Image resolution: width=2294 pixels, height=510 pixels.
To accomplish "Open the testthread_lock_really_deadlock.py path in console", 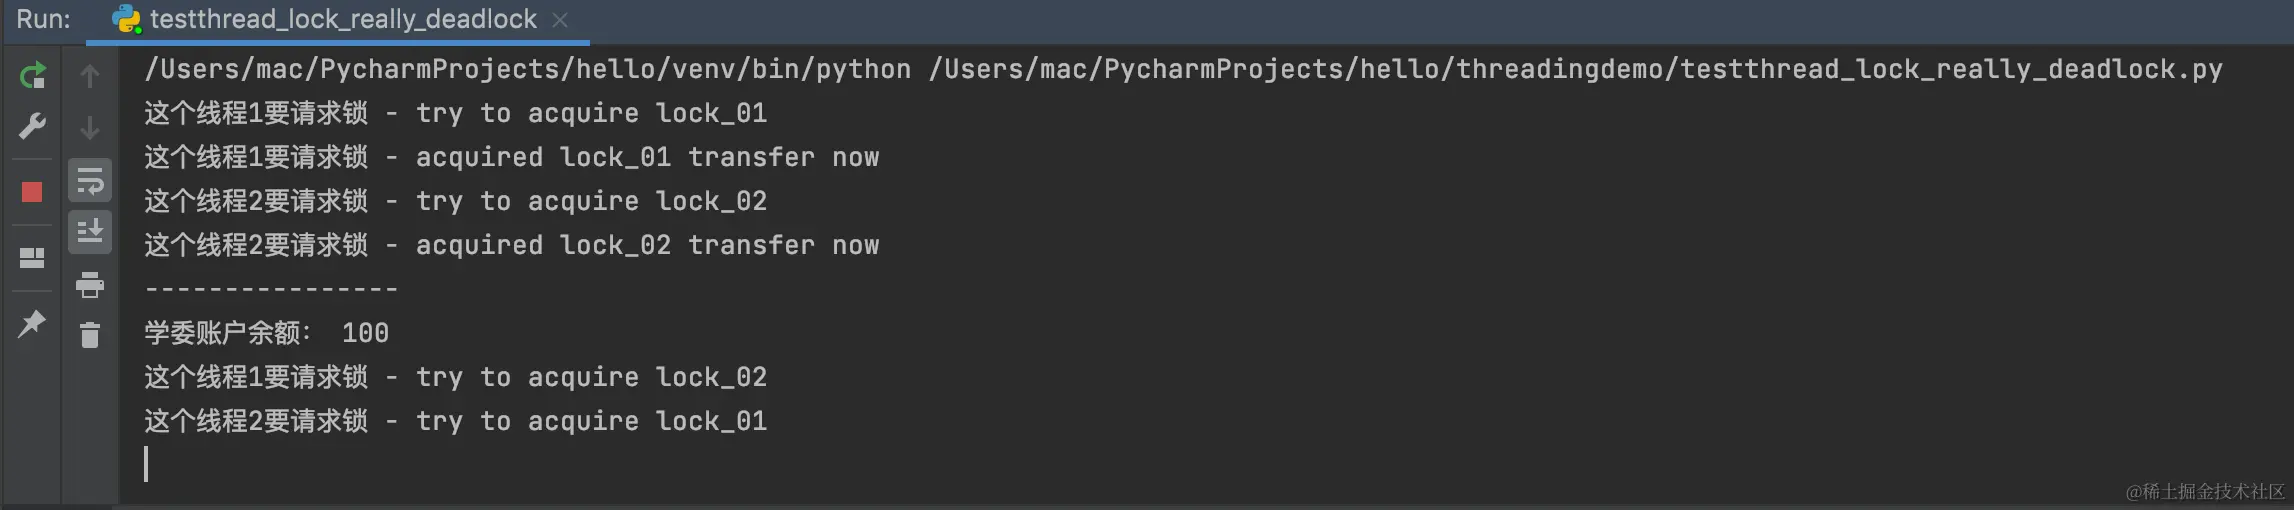I will 1575,69.
